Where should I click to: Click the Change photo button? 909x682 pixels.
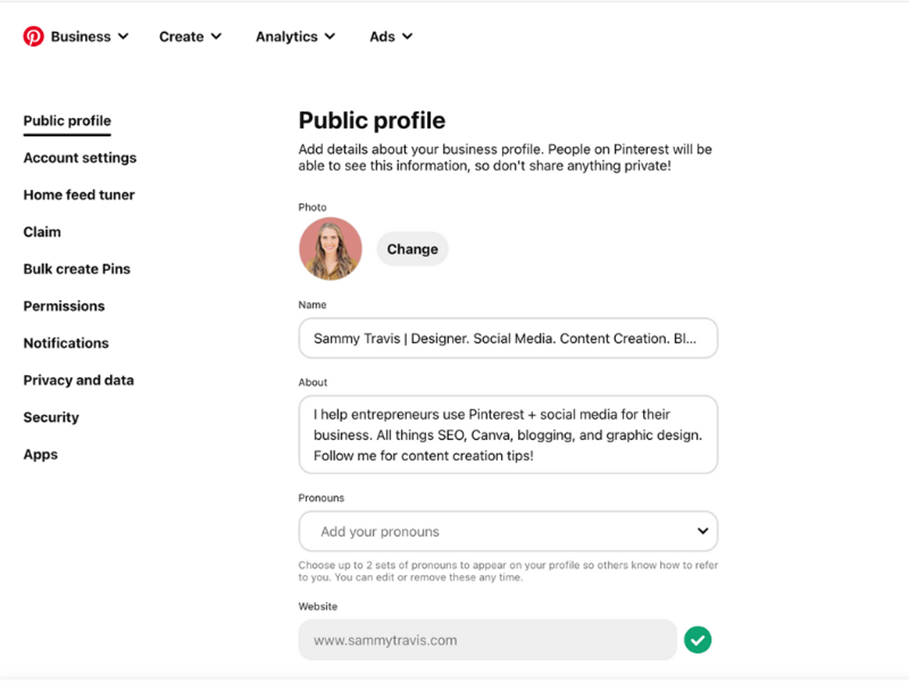(412, 249)
